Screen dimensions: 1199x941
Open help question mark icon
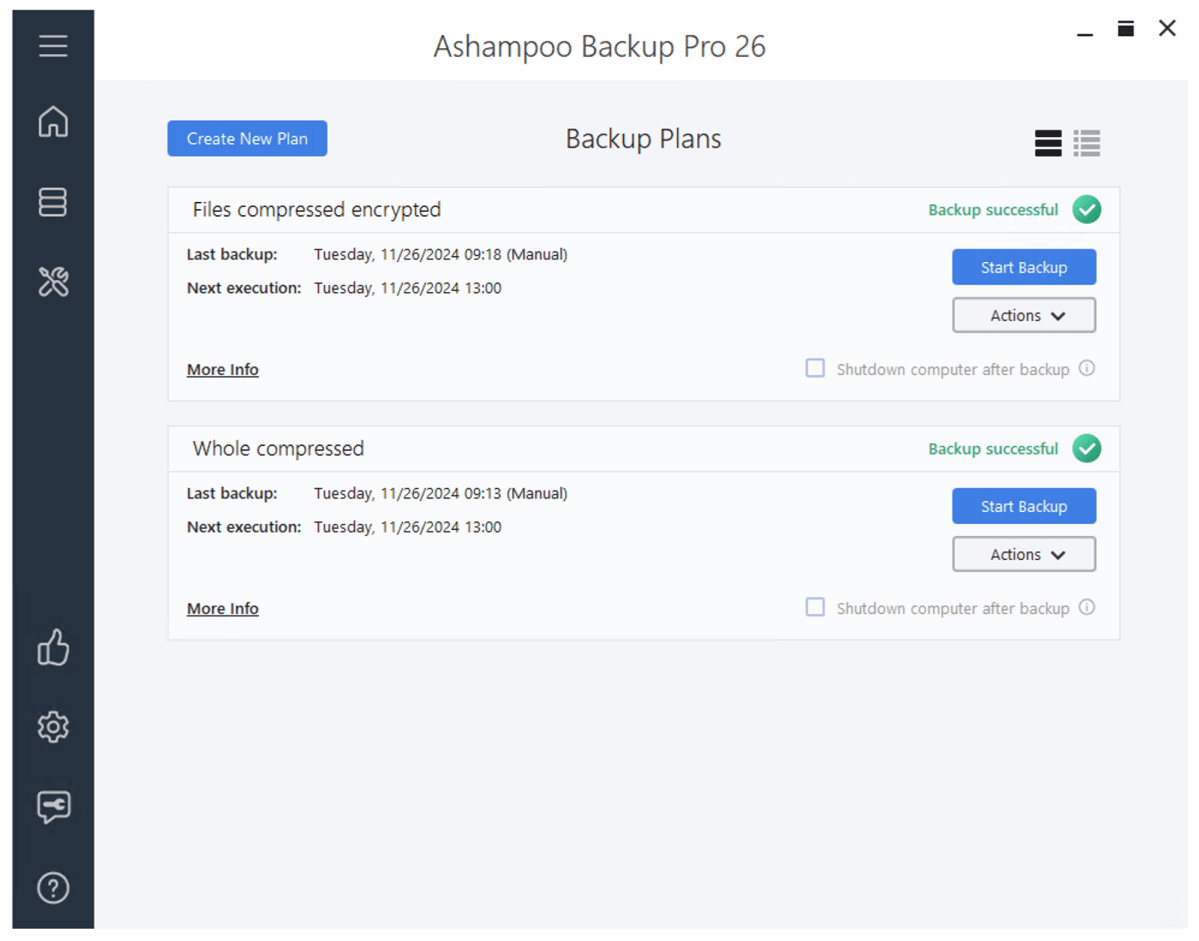point(53,887)
